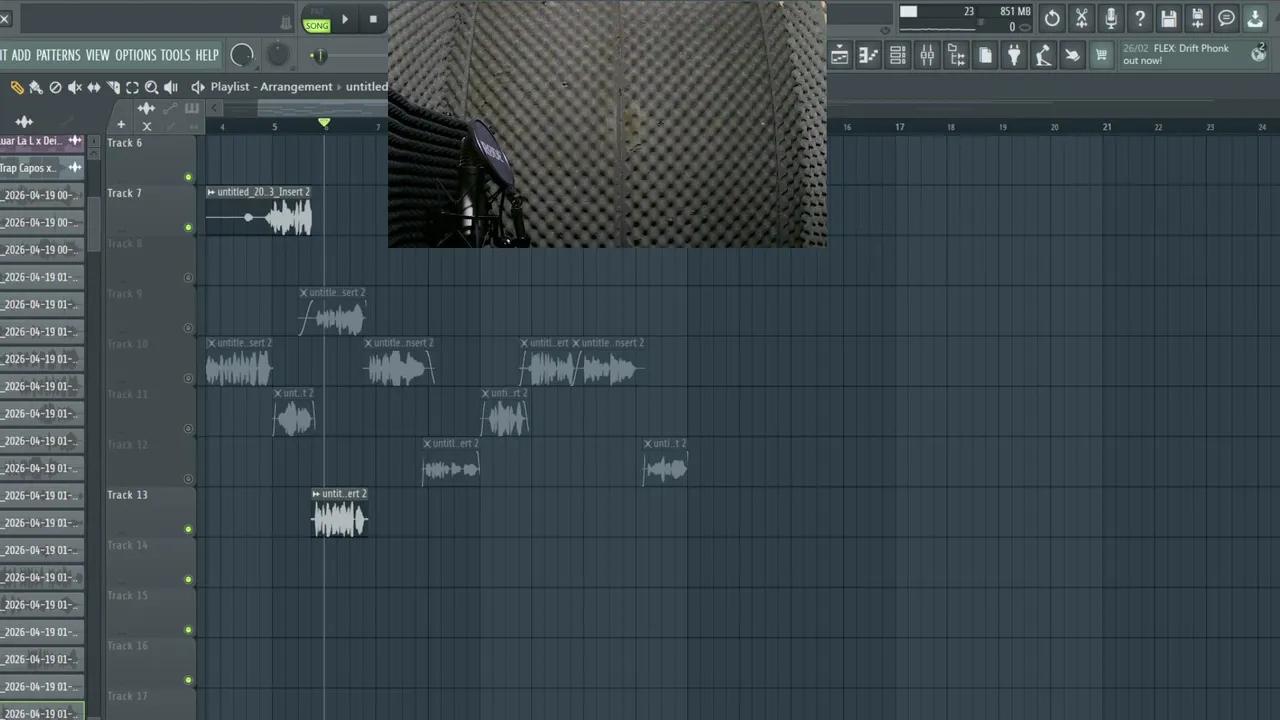
Task: Click the Undo history icon
Action: point(1052,18)
